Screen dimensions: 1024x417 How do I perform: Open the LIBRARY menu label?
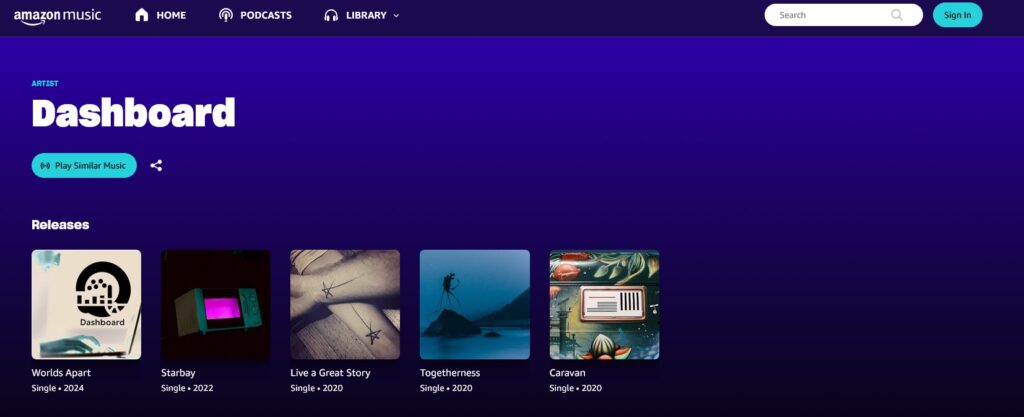point(366,15)
